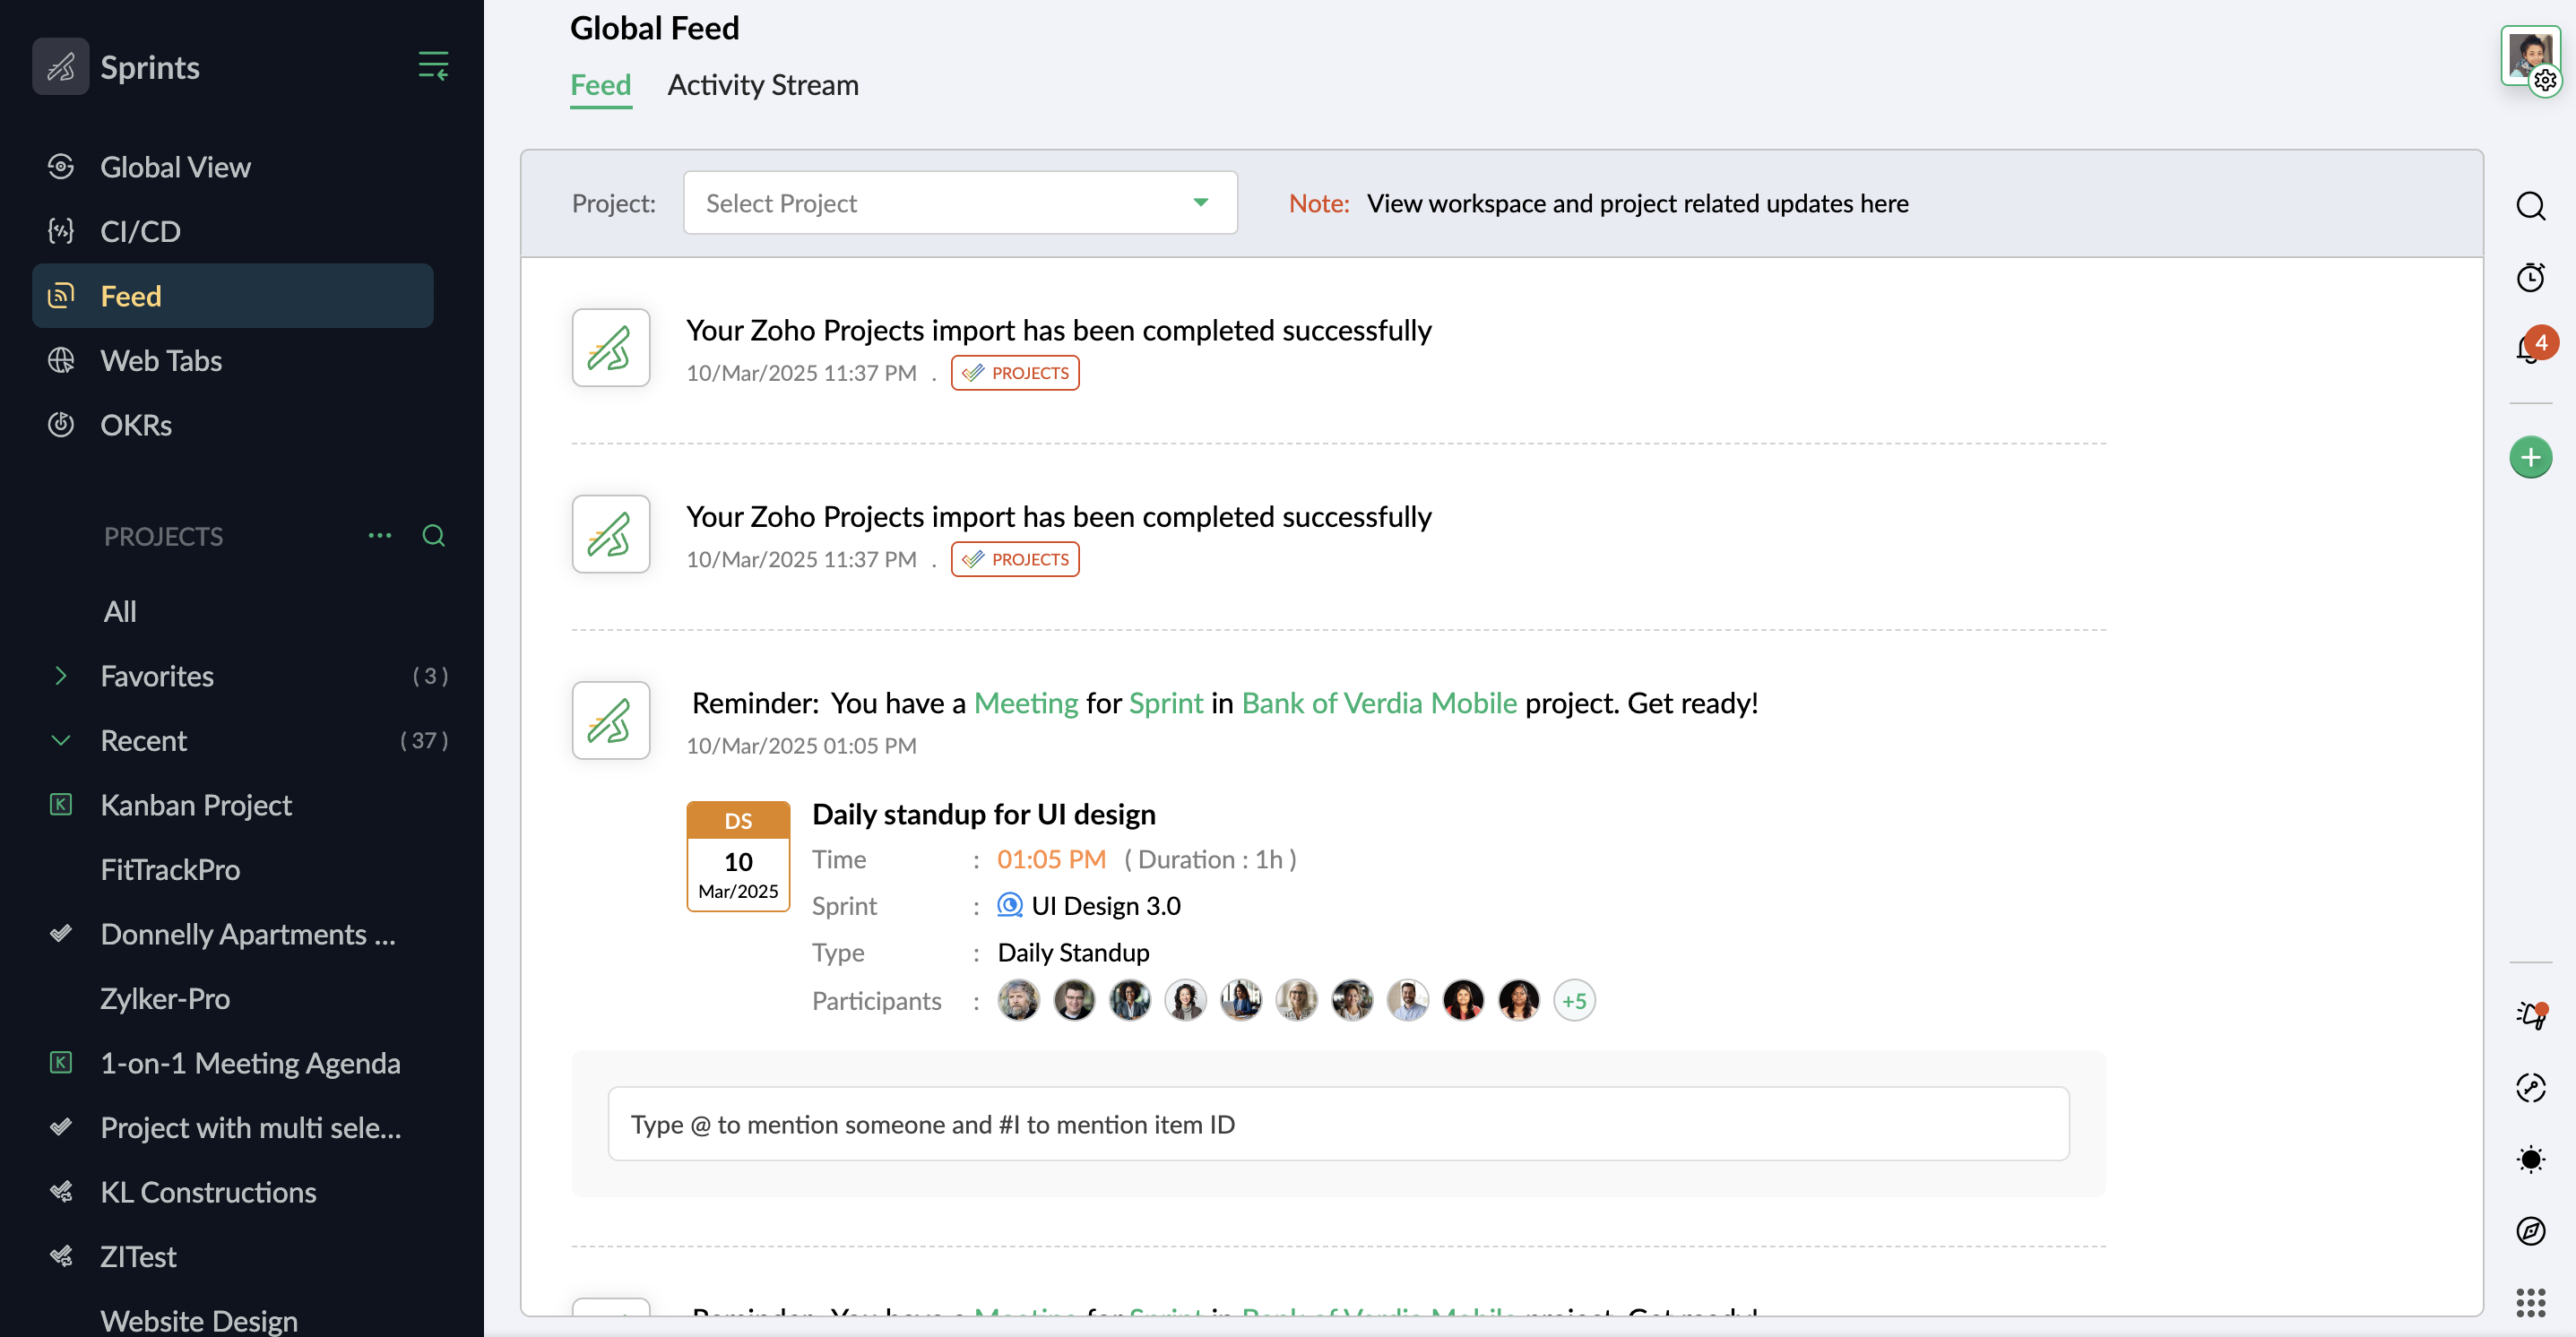Search projects using the sidebar magnifier
The image size is (2576, 1337).
[x=433, y=536]
